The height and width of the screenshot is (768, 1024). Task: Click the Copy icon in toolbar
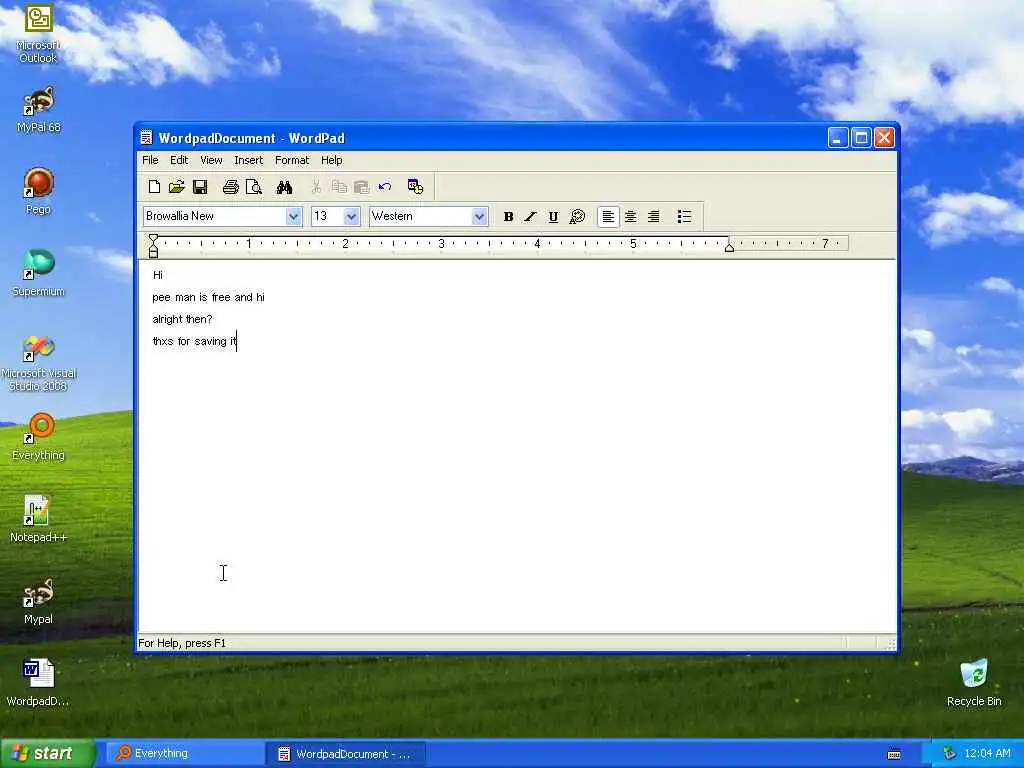pyautogui.click(x=339, y=187)
